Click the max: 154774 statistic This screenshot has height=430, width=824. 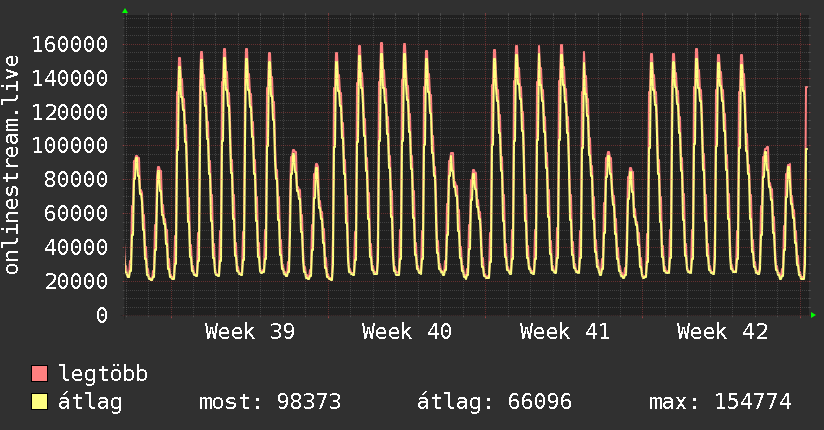720,402
